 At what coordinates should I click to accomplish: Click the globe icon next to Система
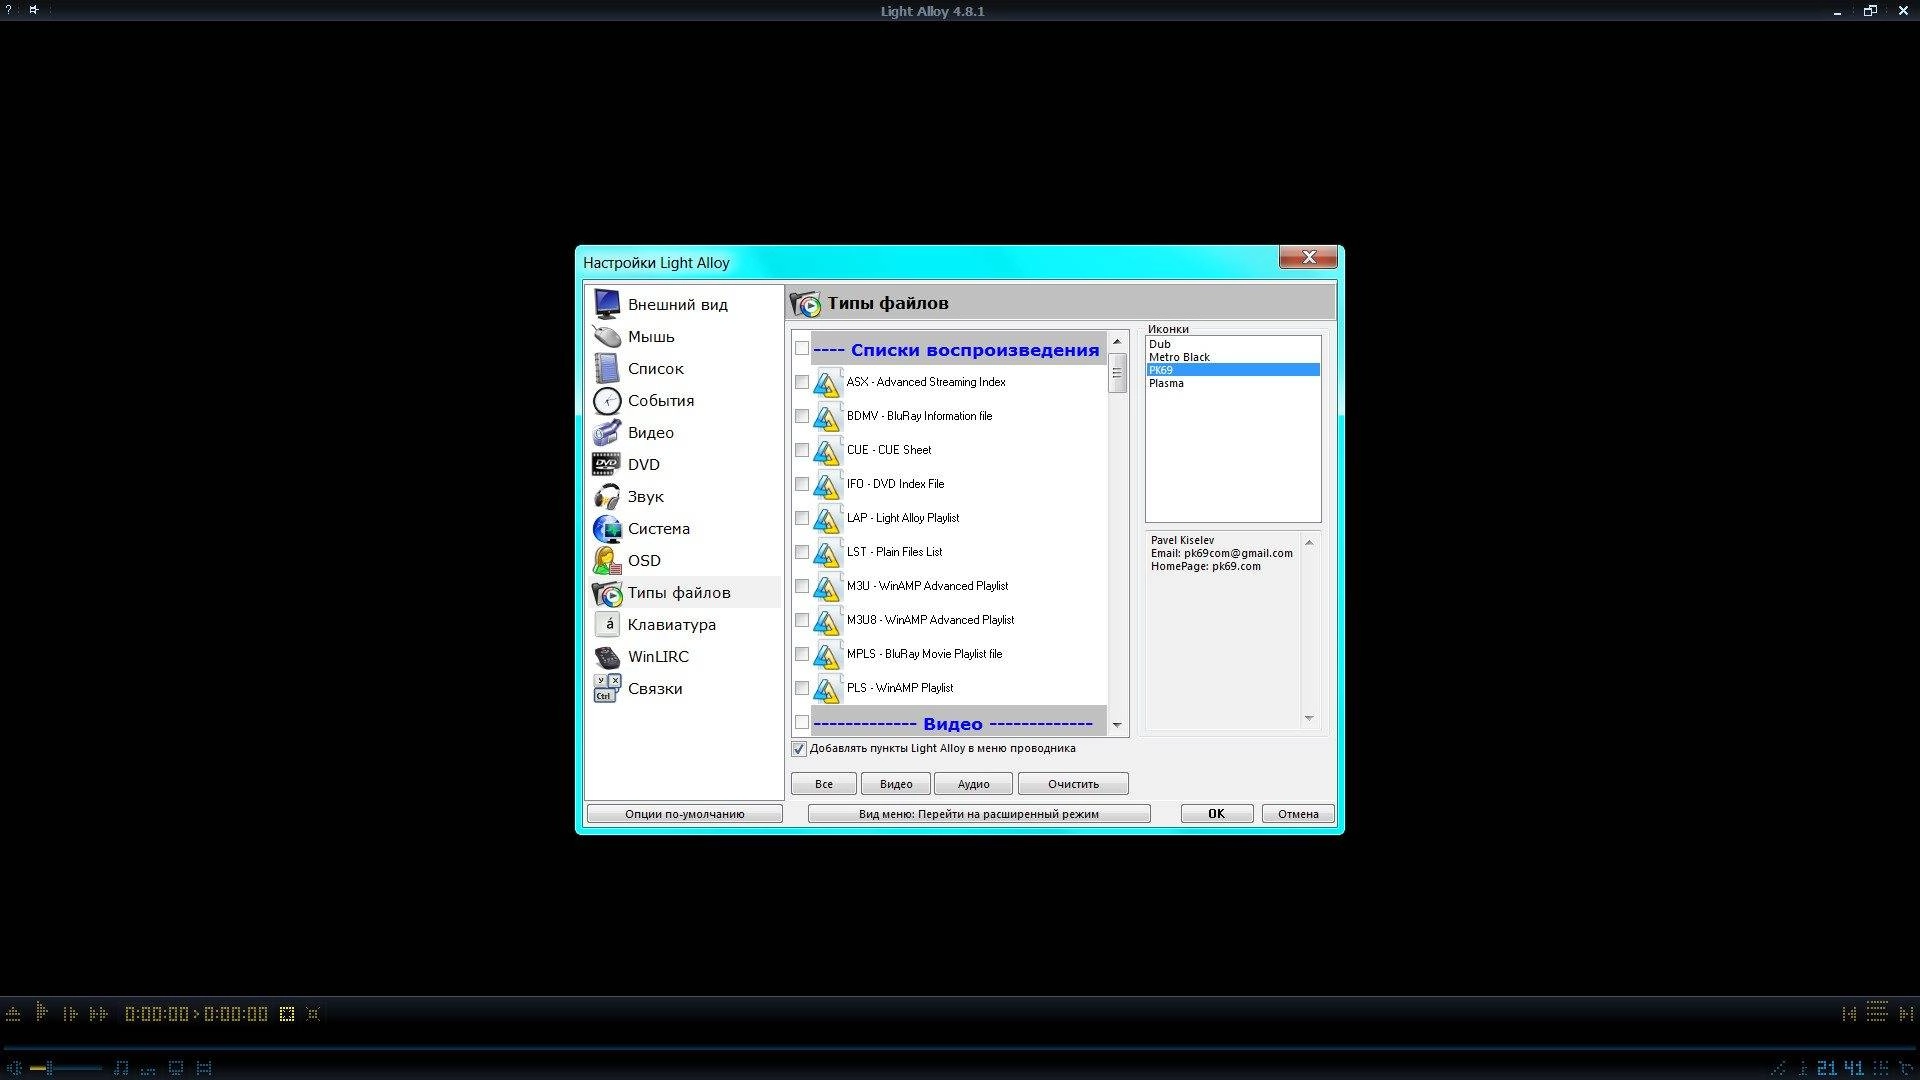[x=606, y=528]
